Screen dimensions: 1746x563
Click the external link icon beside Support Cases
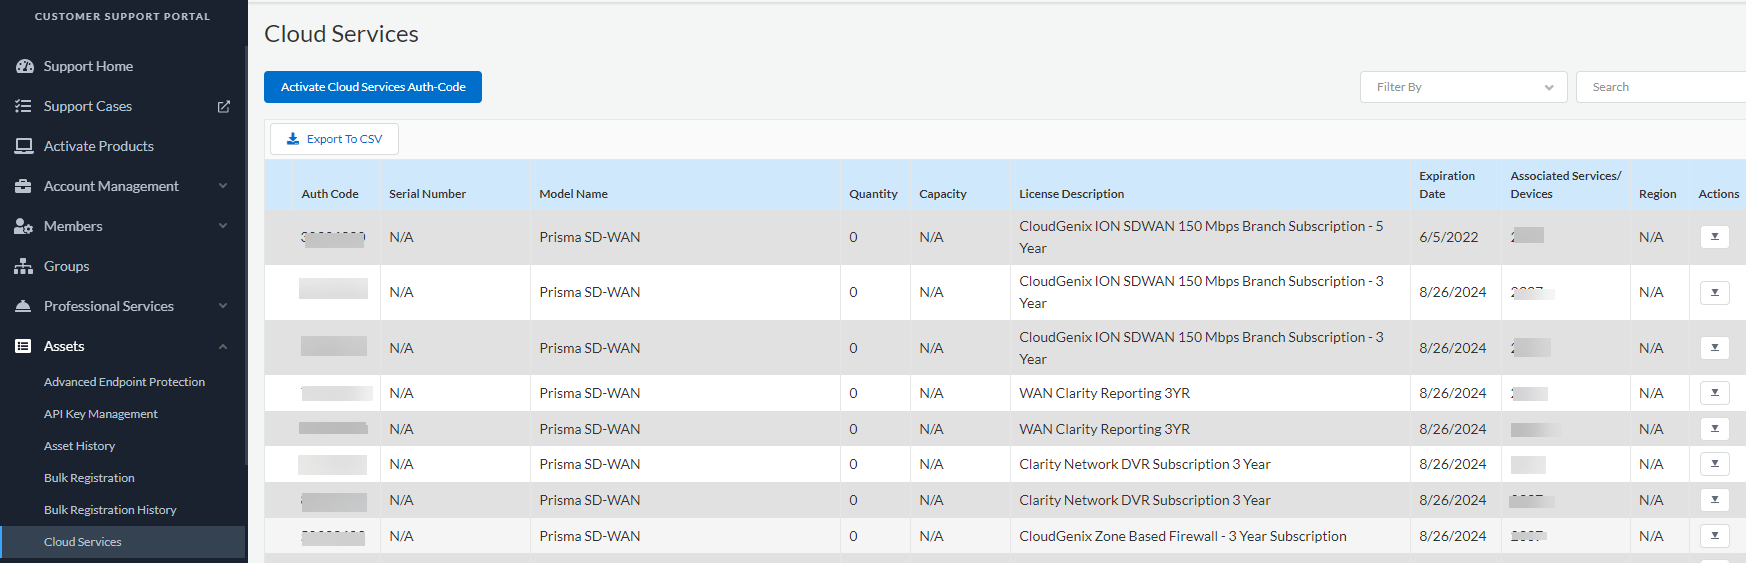point(224,106)
